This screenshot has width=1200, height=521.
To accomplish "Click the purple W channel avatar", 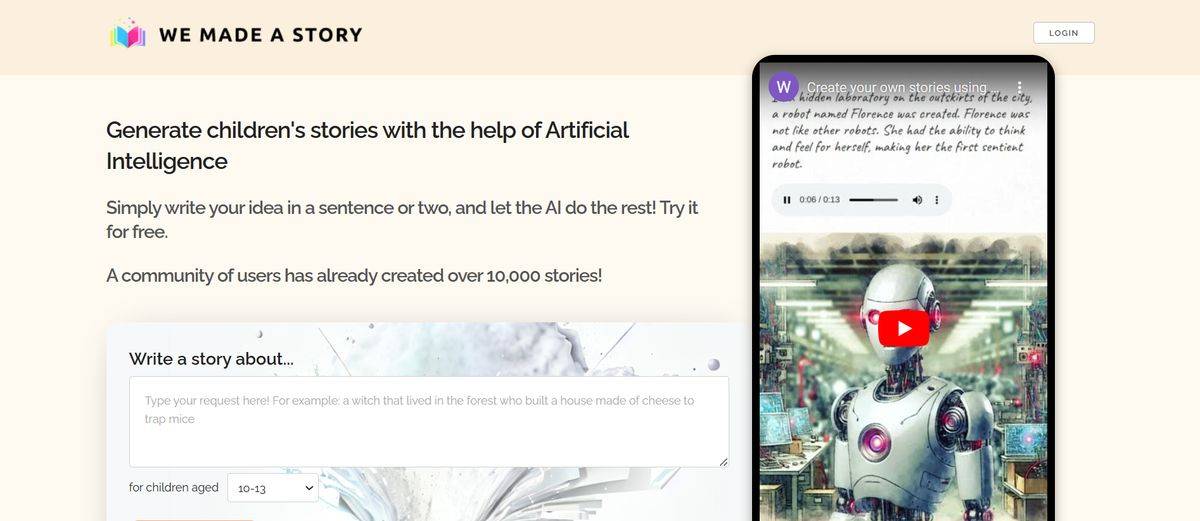I will pos(783,86).
